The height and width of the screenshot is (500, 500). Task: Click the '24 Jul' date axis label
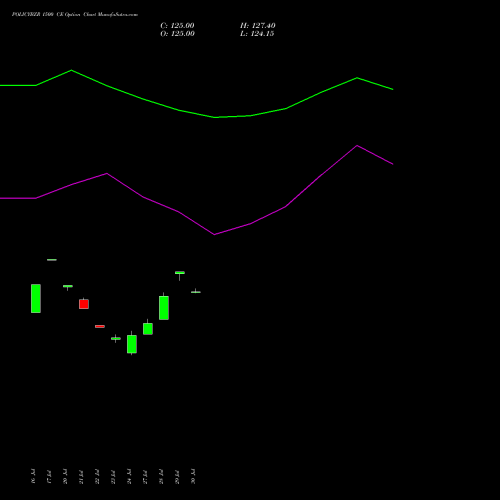pyautogui.click(x=129, y=476)
